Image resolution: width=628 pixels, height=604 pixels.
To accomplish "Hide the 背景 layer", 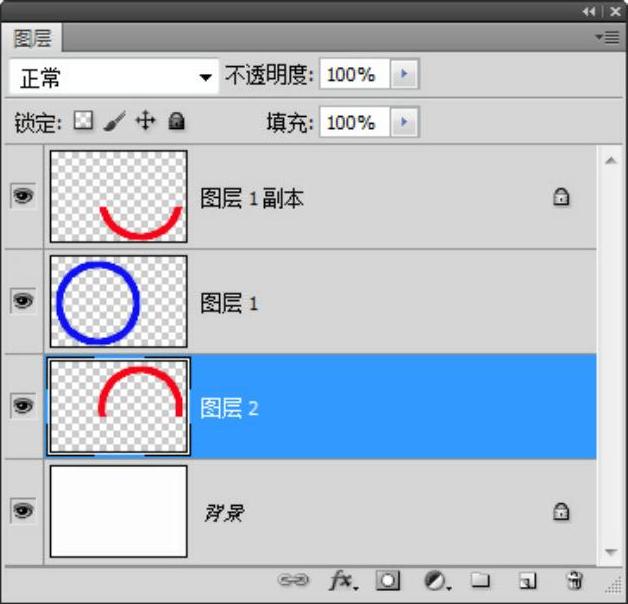I will tap(22, 511).
